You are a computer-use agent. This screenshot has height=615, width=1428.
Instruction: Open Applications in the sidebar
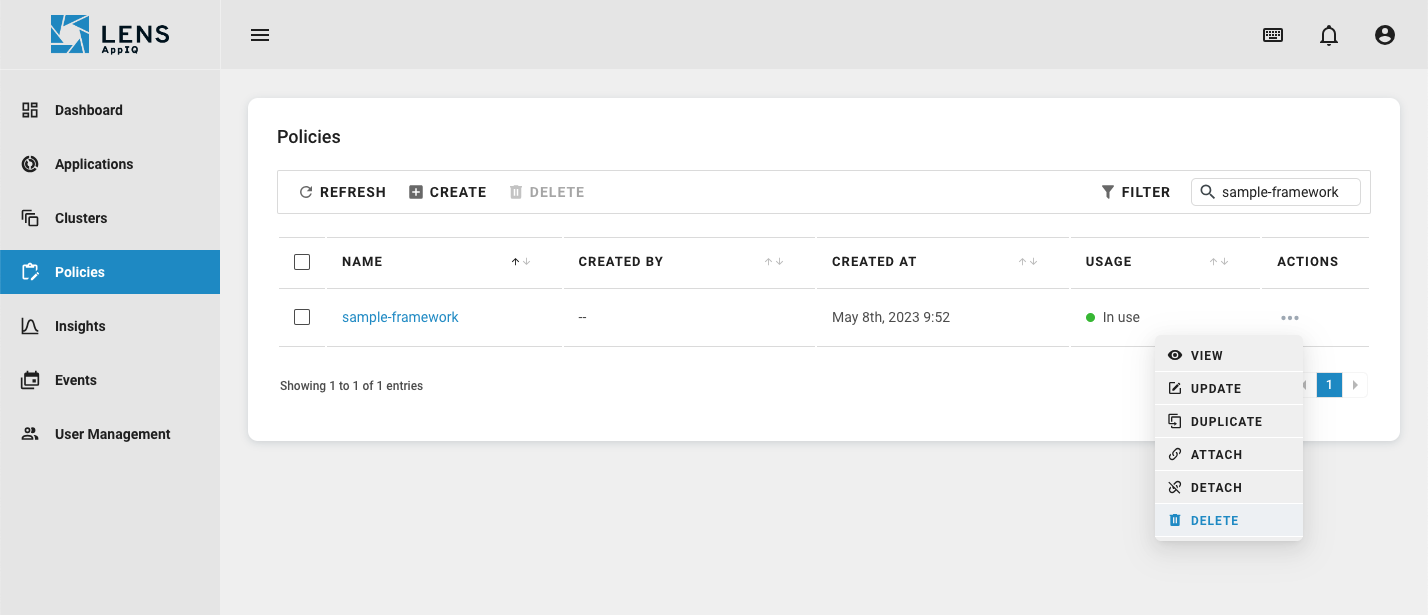point(110,164)
